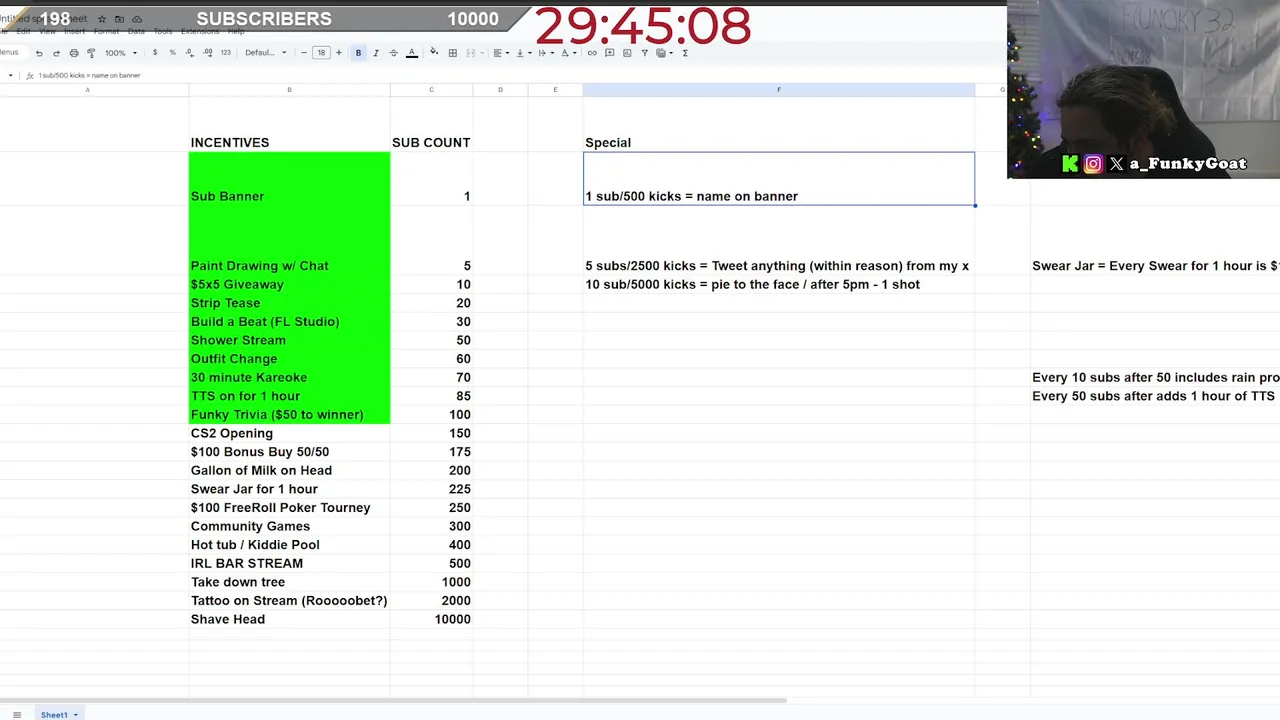The height and width of the screenshot is (720, 1280).
Task: Open vertical align dropdown
Action: click(522, 53)
